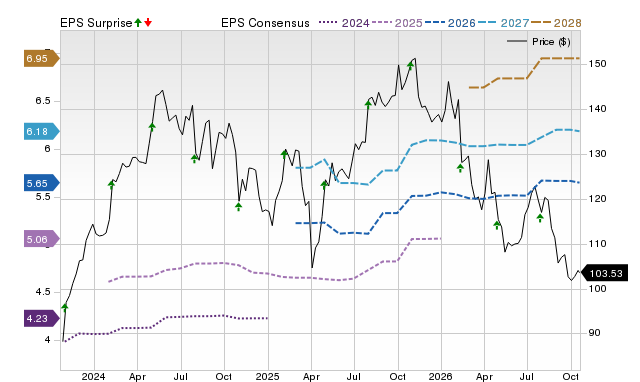Viewport: 640px width, 382px height.
Task: Toggle the 2028 consensus series in the legend
Action: [556, 23]
